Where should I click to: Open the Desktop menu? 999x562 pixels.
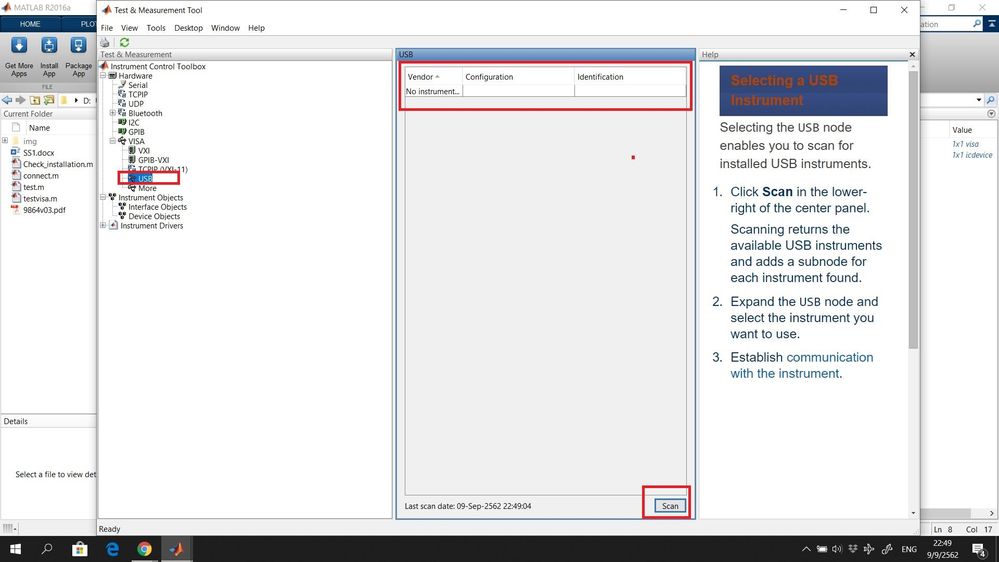coord(189,28)
